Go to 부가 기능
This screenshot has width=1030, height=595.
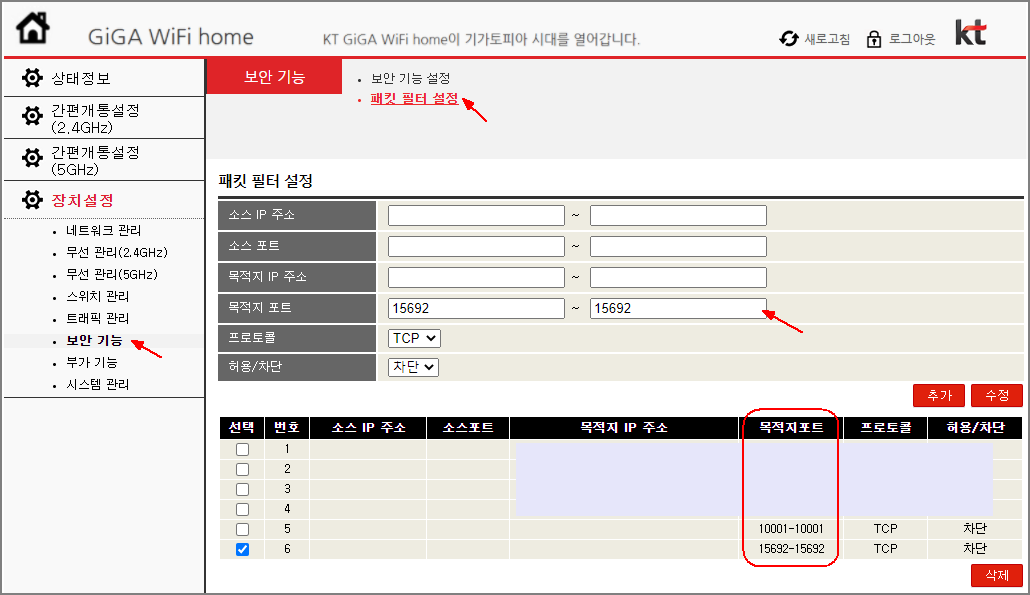(91, 362)
